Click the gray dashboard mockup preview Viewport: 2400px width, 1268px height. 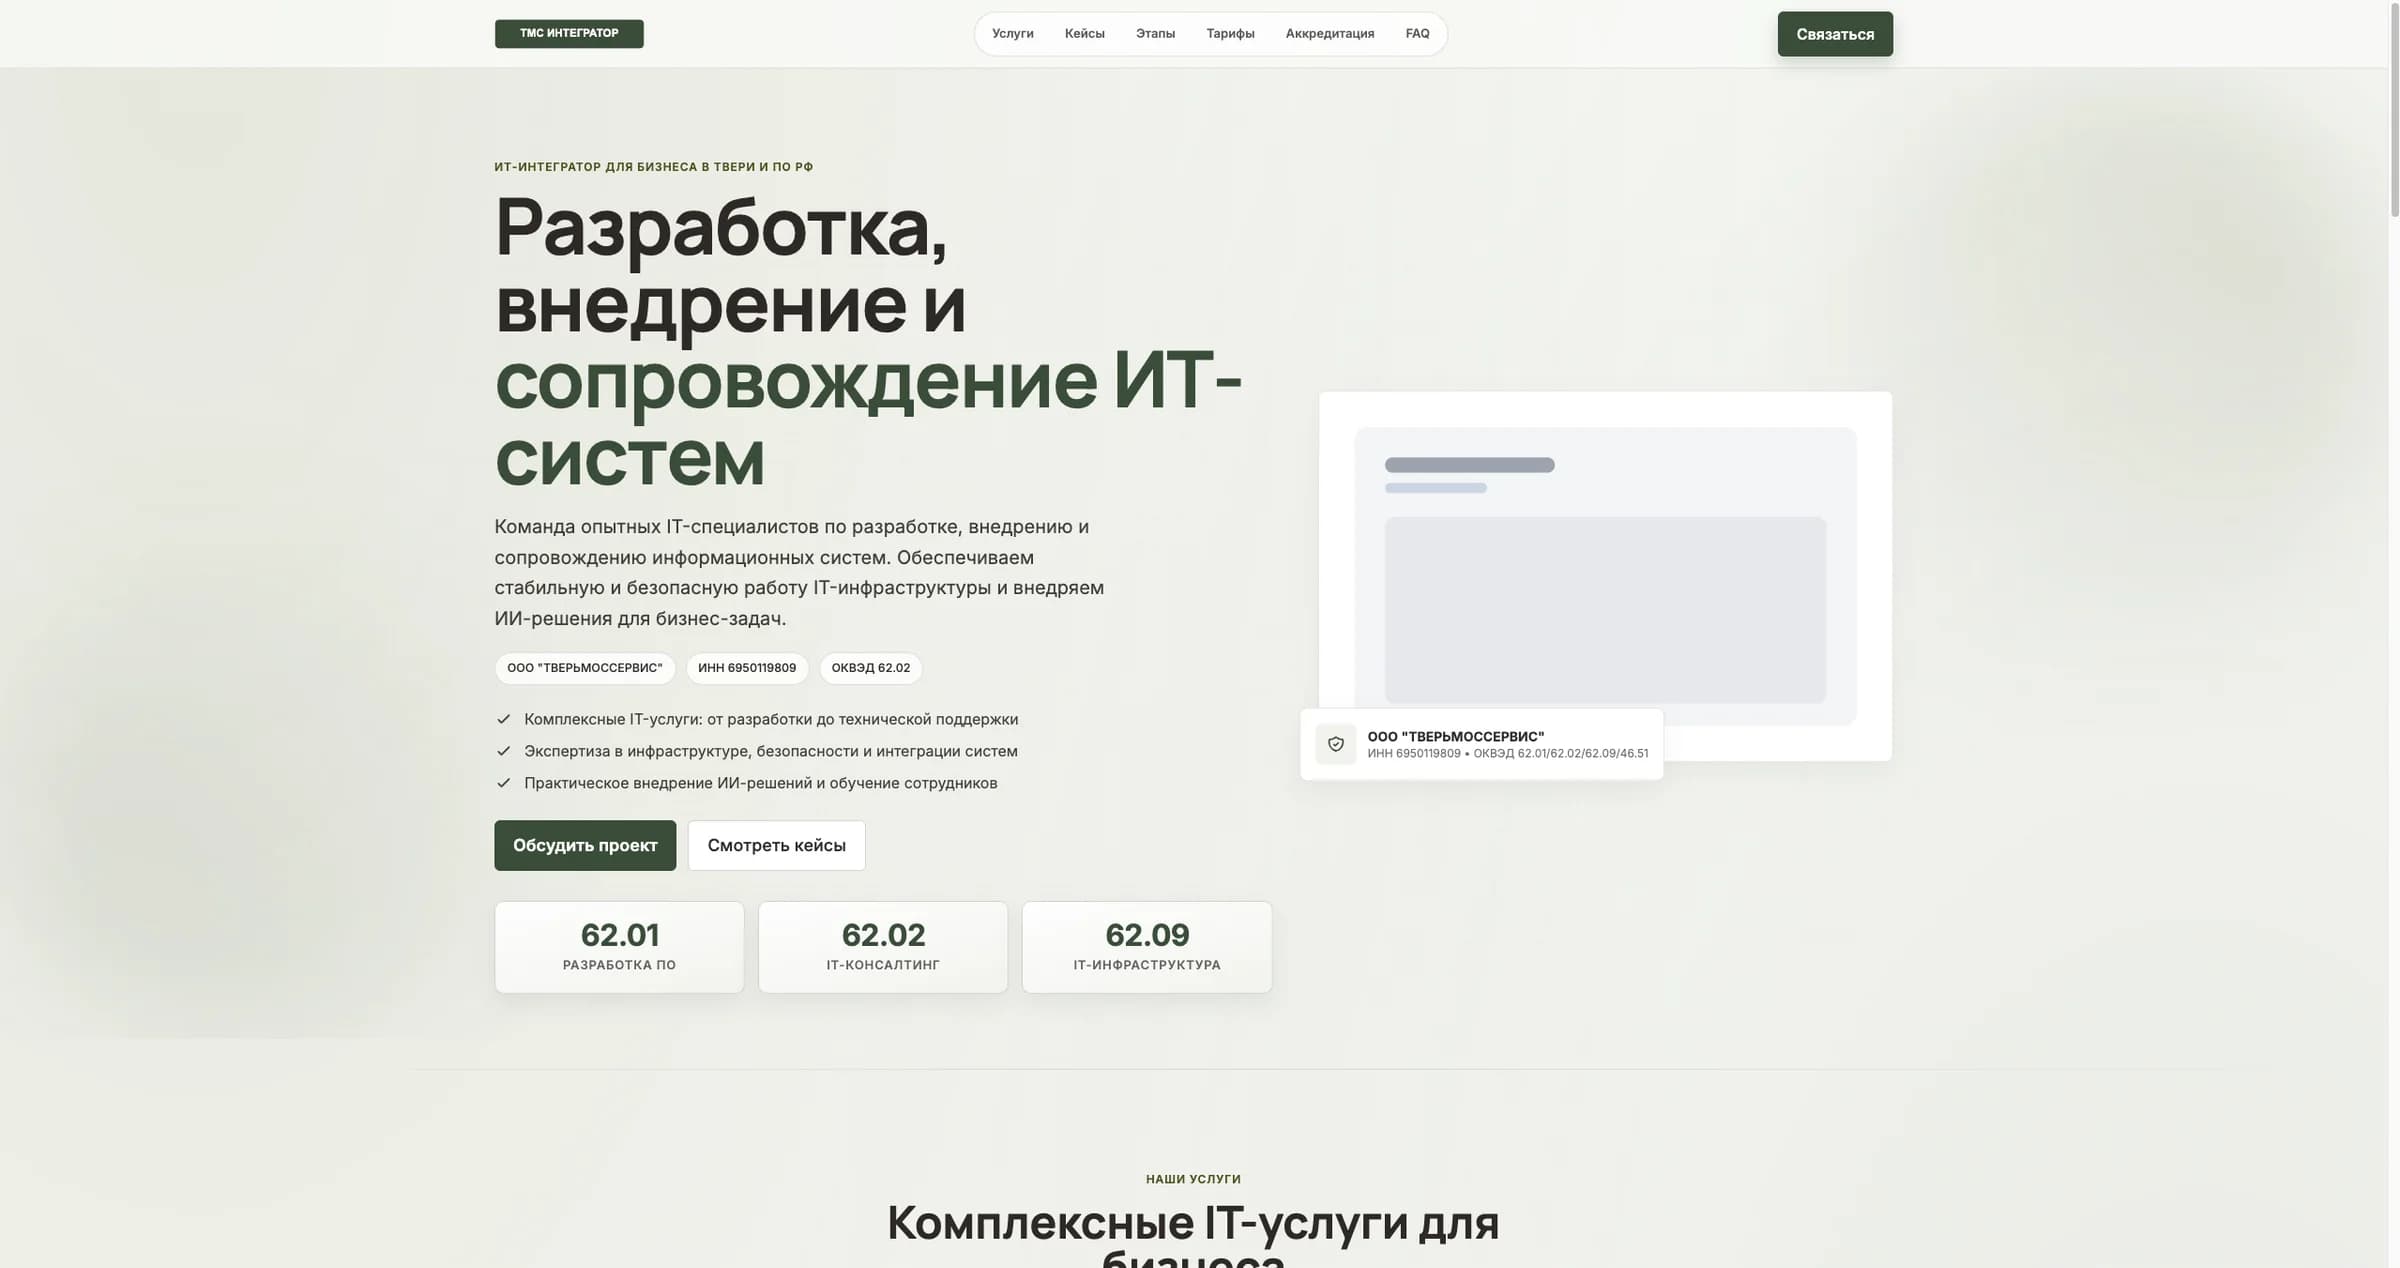point(1605,576)
